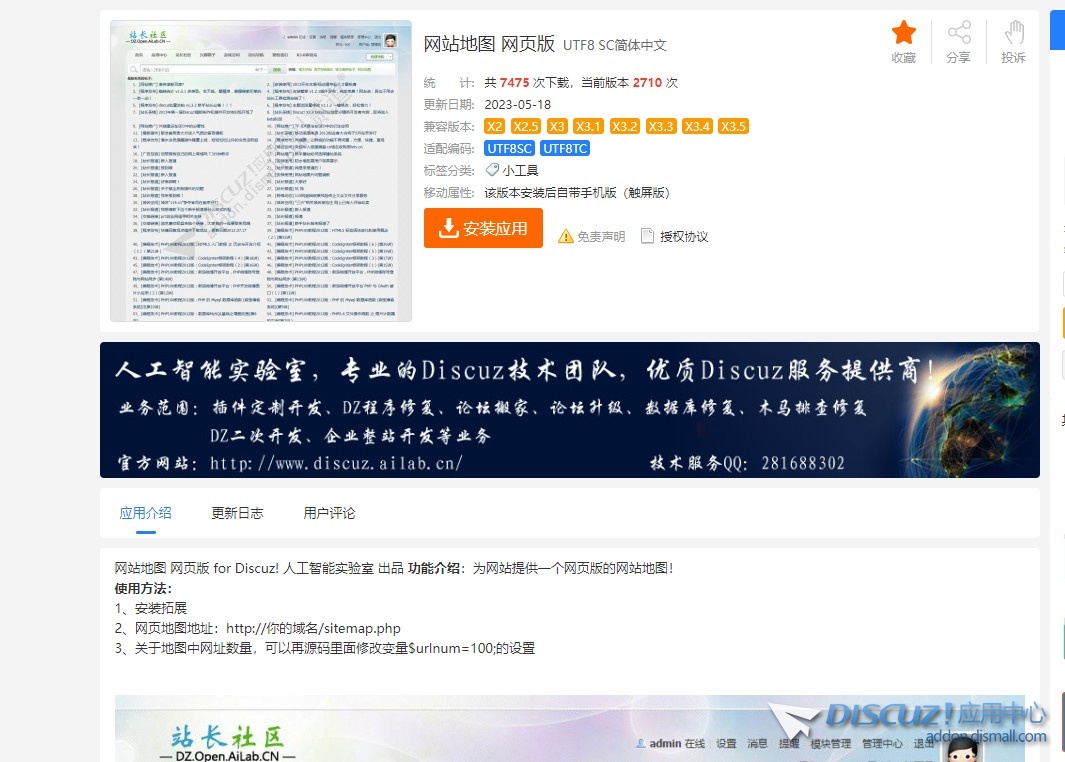Viewport: 1065px width, 762px height.
Task: Click the orange star 收藏 favorite icon
Action: pos(903,33)
